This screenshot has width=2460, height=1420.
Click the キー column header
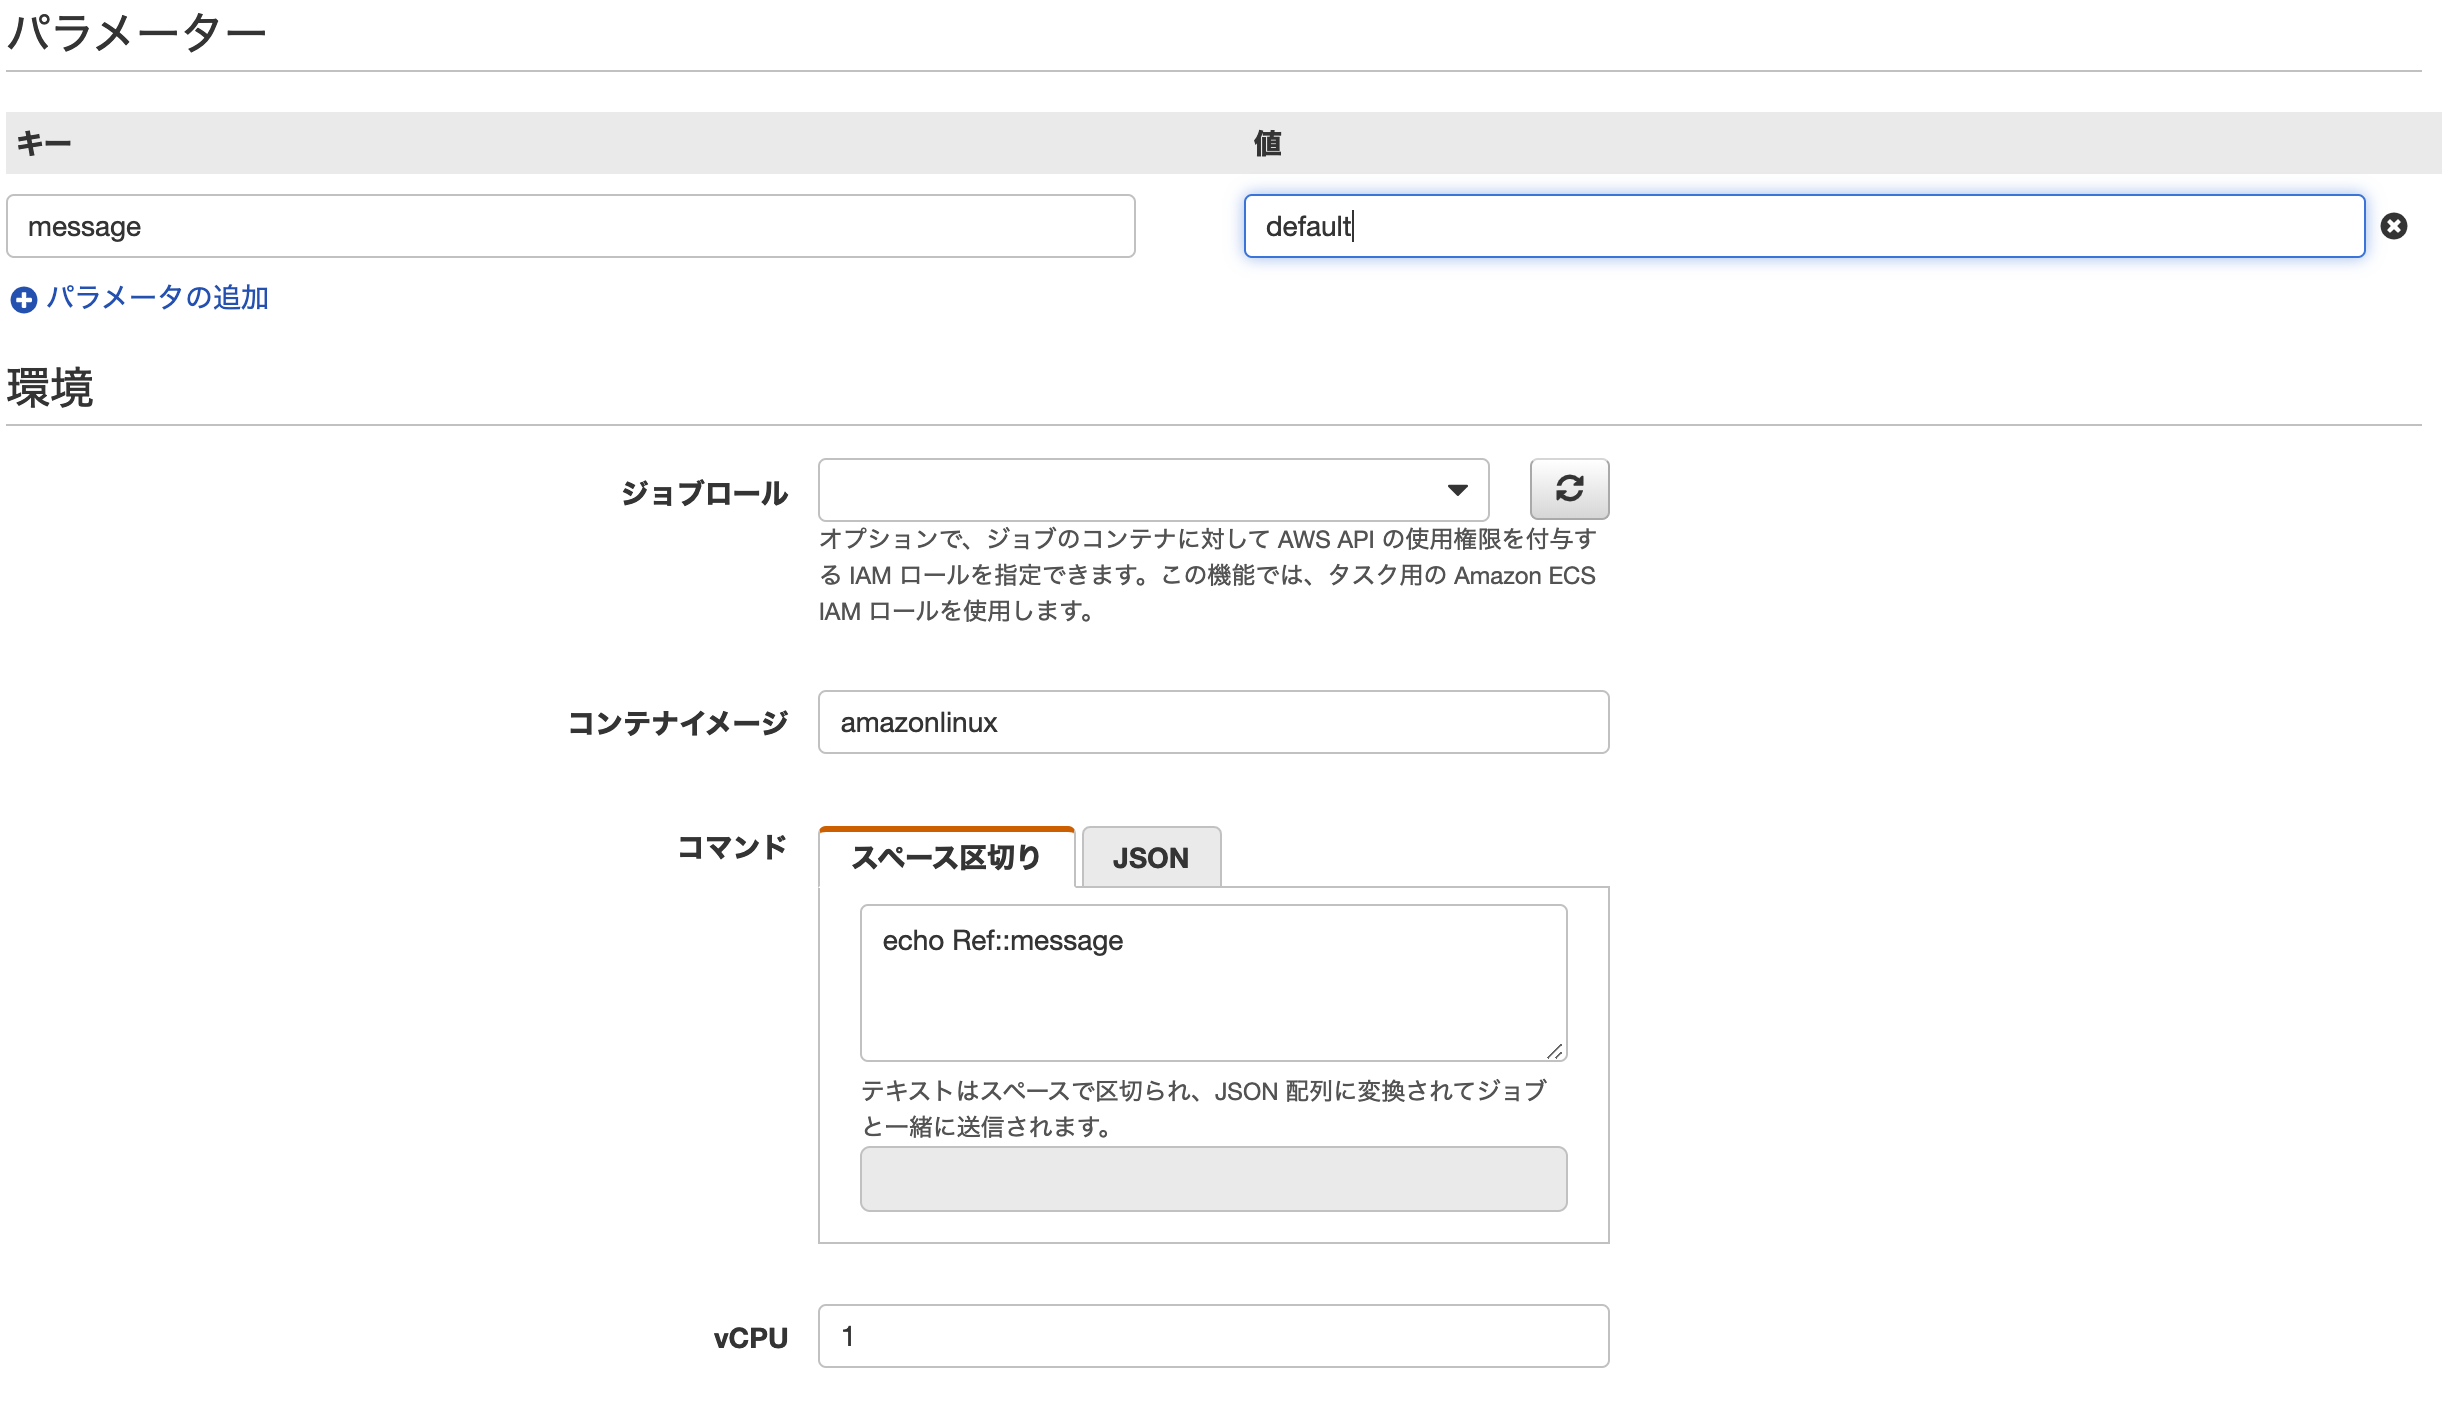44,144
